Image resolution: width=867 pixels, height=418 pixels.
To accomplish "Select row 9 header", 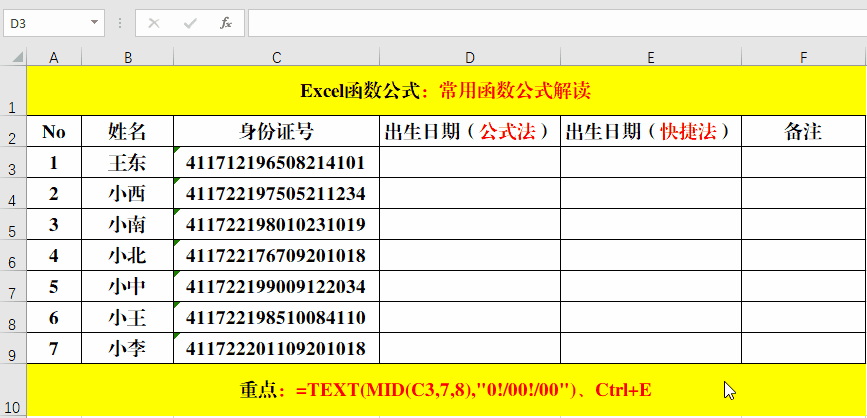I will click(13, 348).
